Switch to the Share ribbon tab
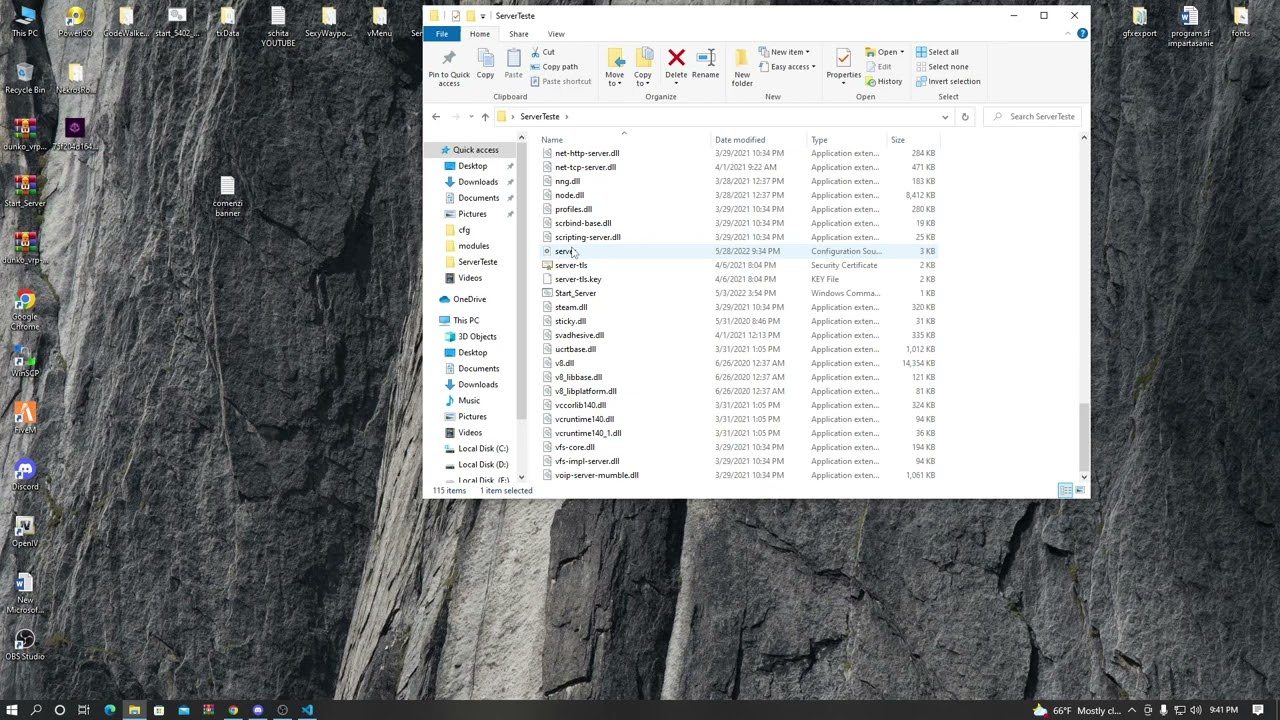1280x720 pixels. (518, 34)
